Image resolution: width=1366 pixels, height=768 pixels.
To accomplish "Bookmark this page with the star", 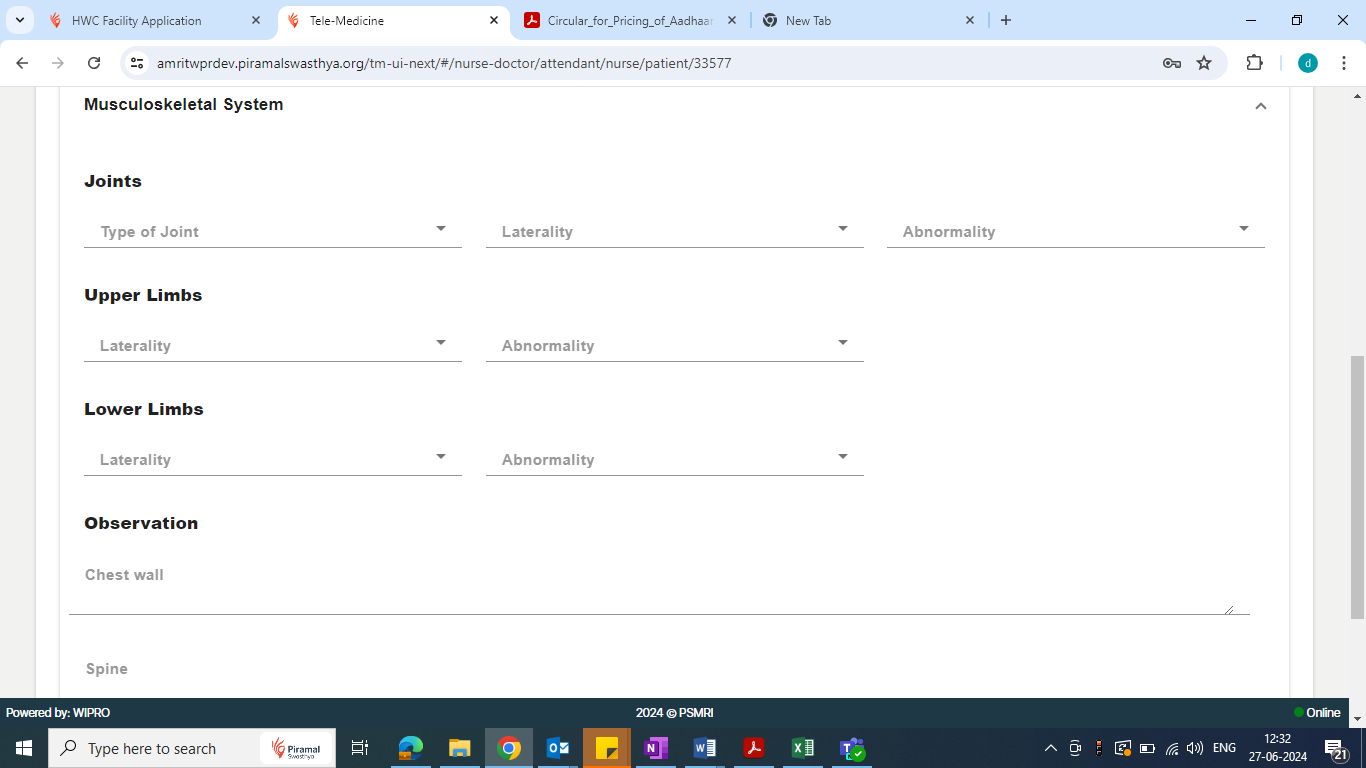I will (x=1204, y=63).
